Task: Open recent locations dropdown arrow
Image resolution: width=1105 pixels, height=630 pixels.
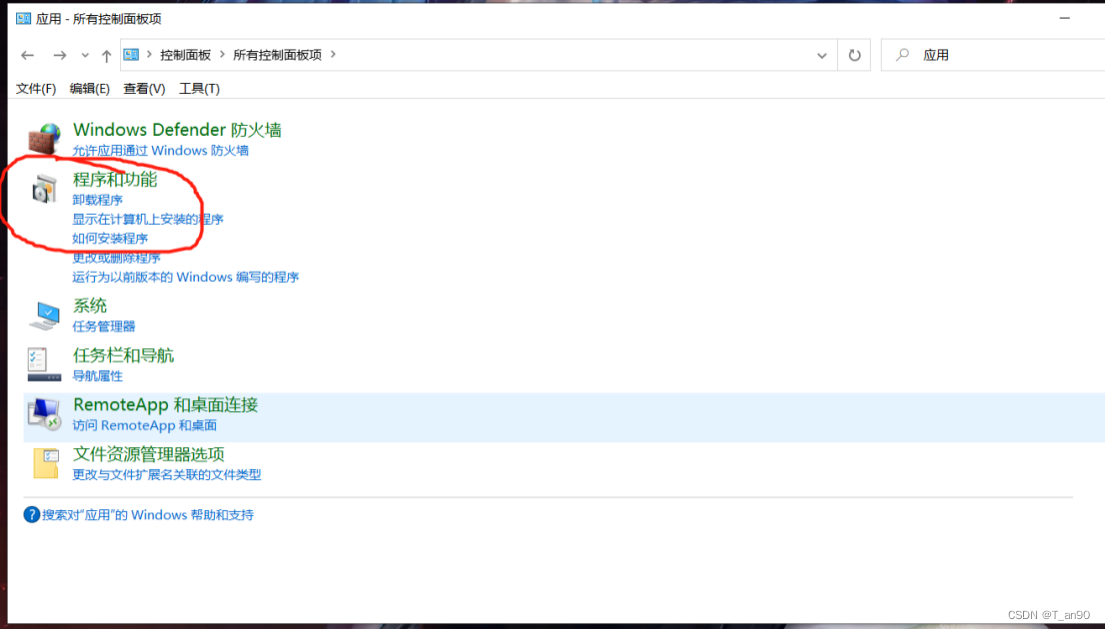Action: 85,55
